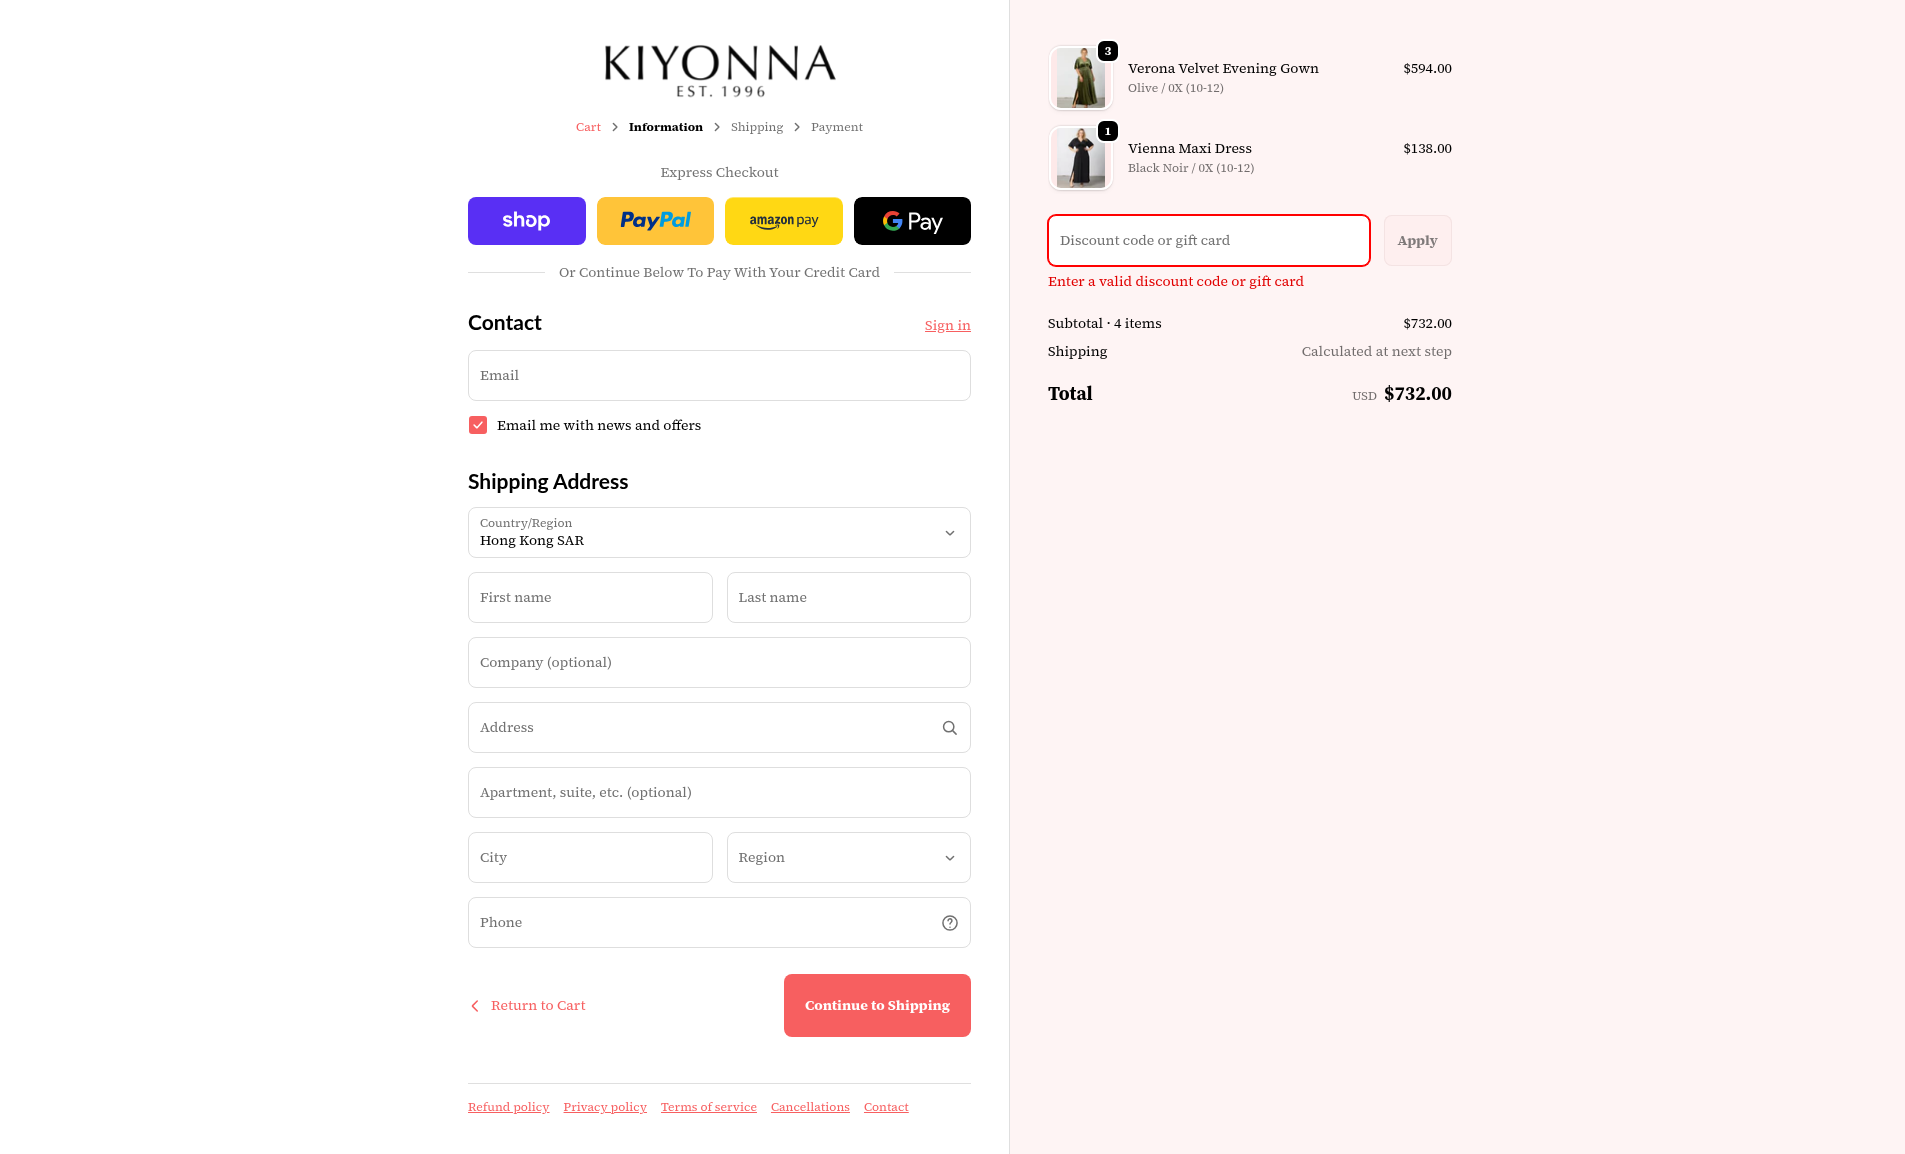Focus the discount code input field

(x=1208, y=241)
